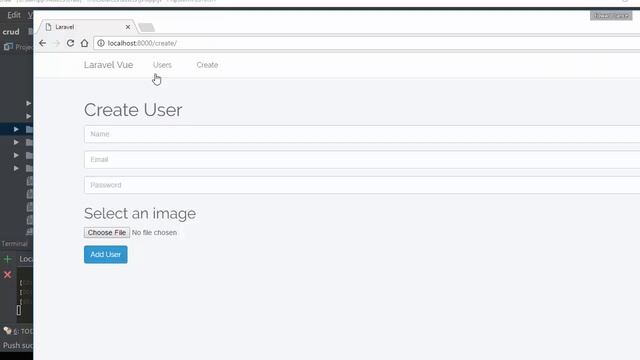Image resolution: width=640 pixels, height=360 pixels.
Task: Go back in browser history
Action: tap(43, 43)
